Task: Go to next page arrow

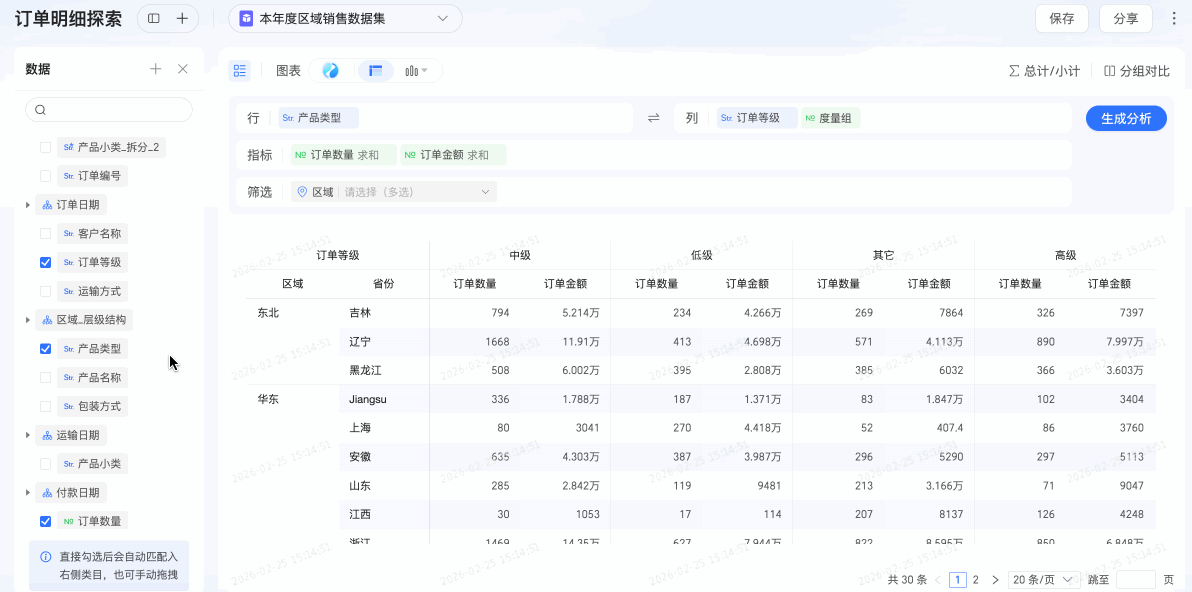Action: tap(995, 580)
